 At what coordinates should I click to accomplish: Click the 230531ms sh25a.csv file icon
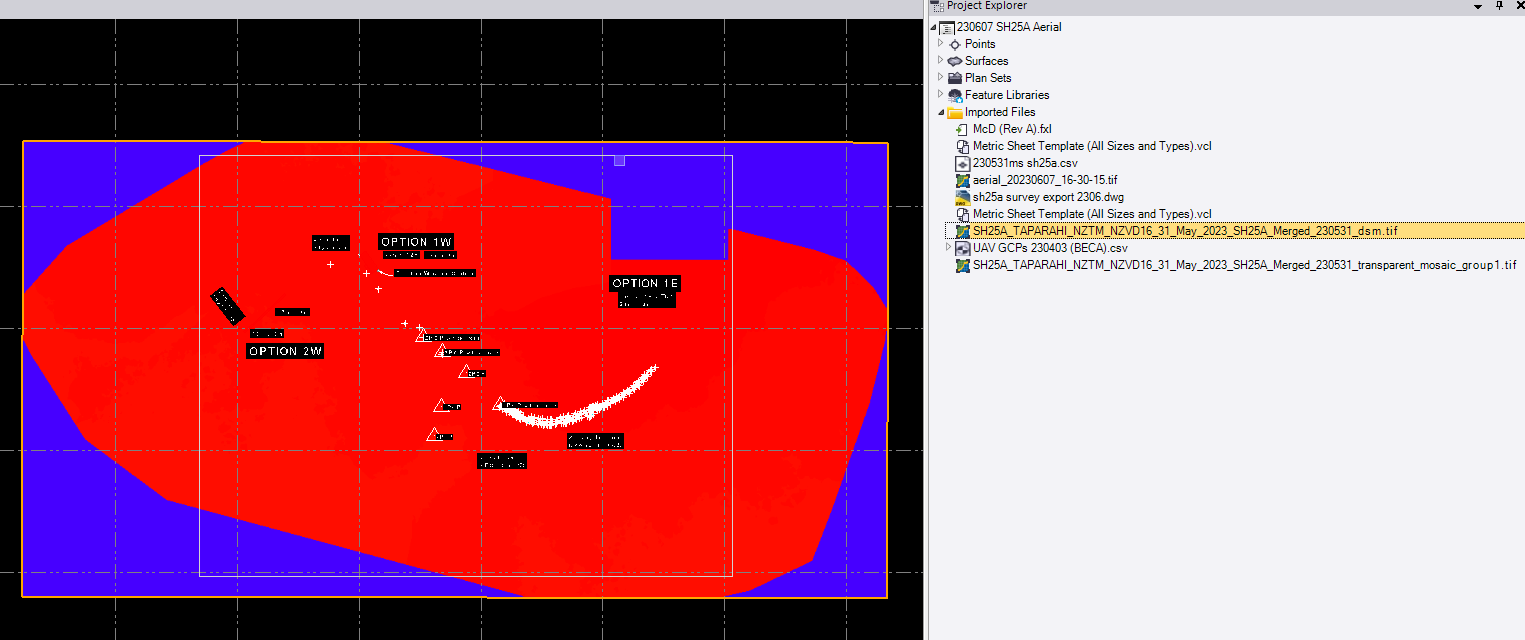[x=963, y=163]
